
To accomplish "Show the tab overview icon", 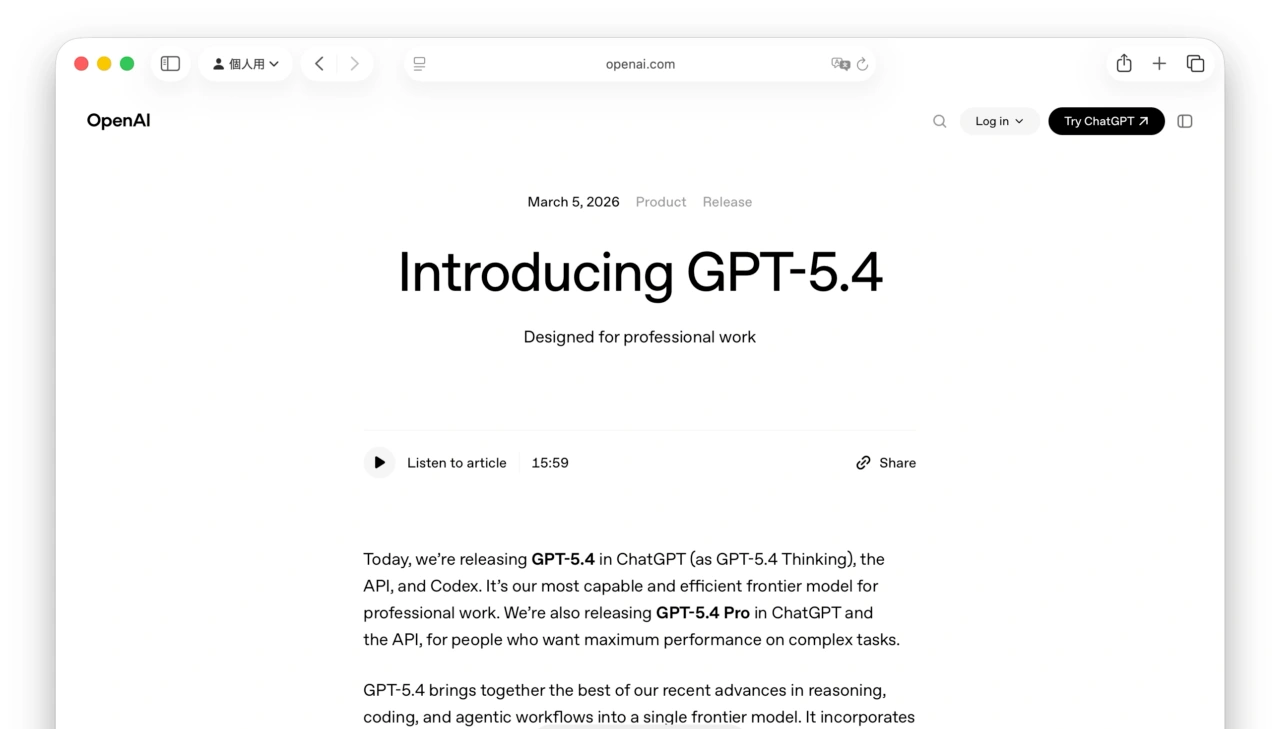I will pos(1196,63).
